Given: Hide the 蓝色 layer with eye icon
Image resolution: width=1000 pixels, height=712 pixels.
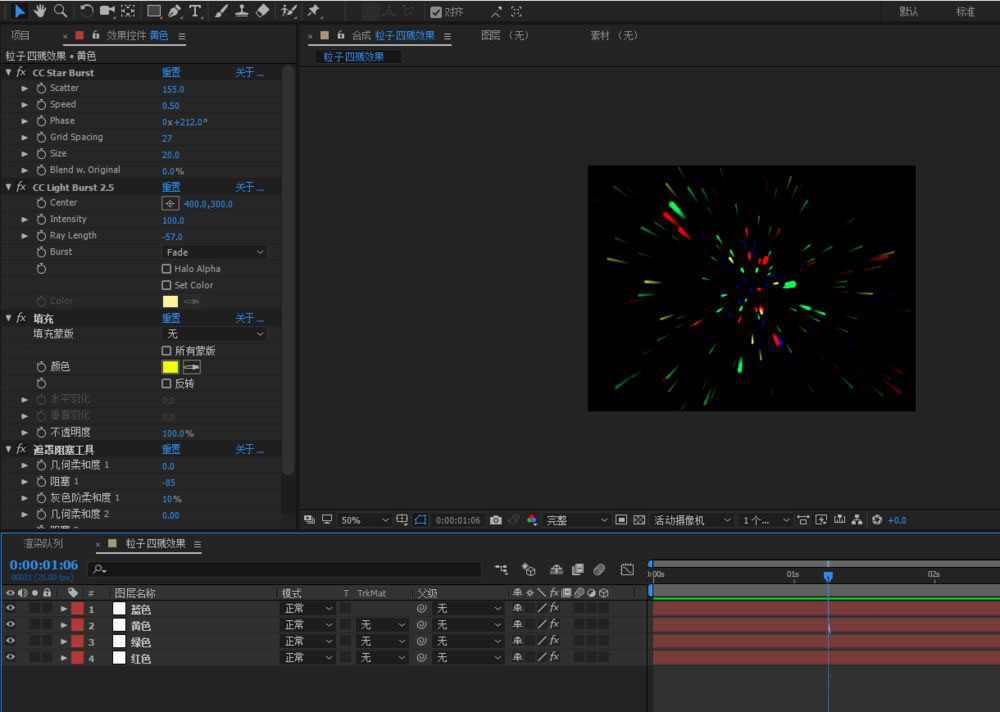Looking at the screenshot, I should point(10,609).
